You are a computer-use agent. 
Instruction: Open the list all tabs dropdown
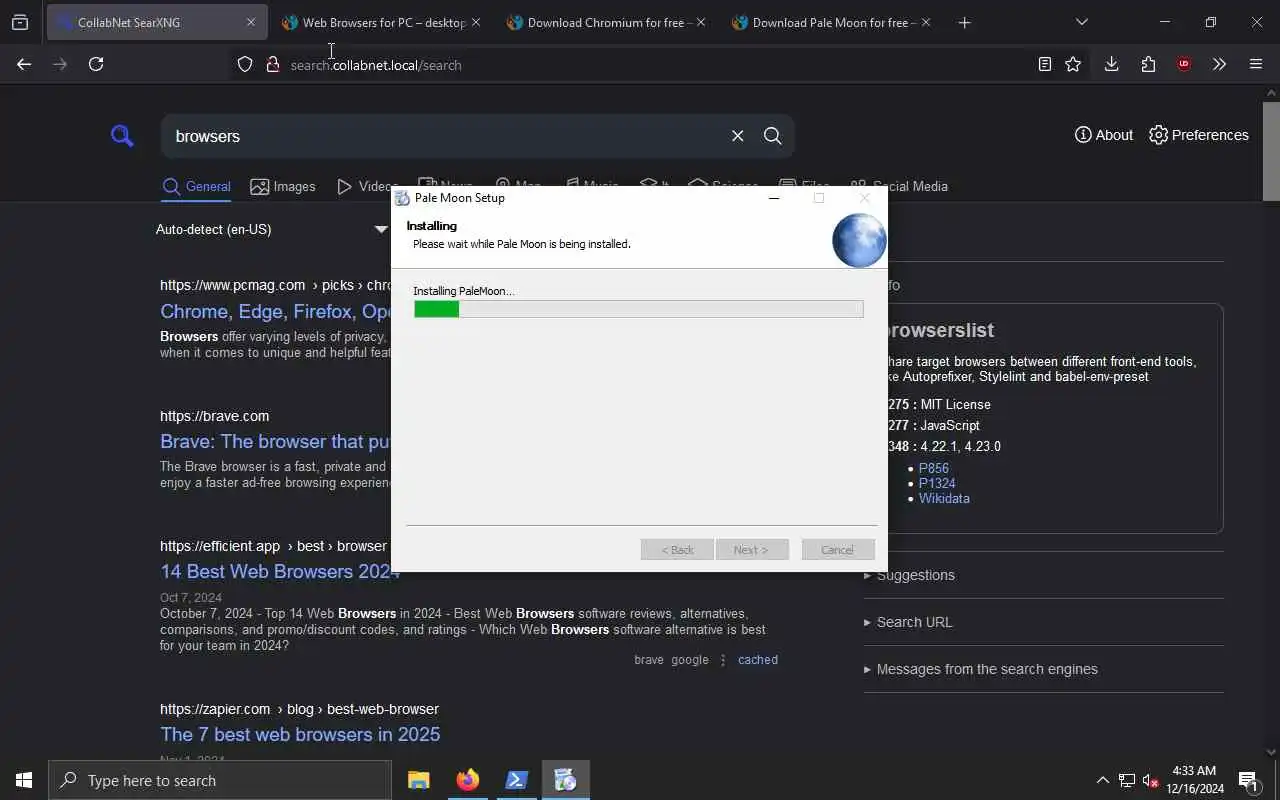1081,22
